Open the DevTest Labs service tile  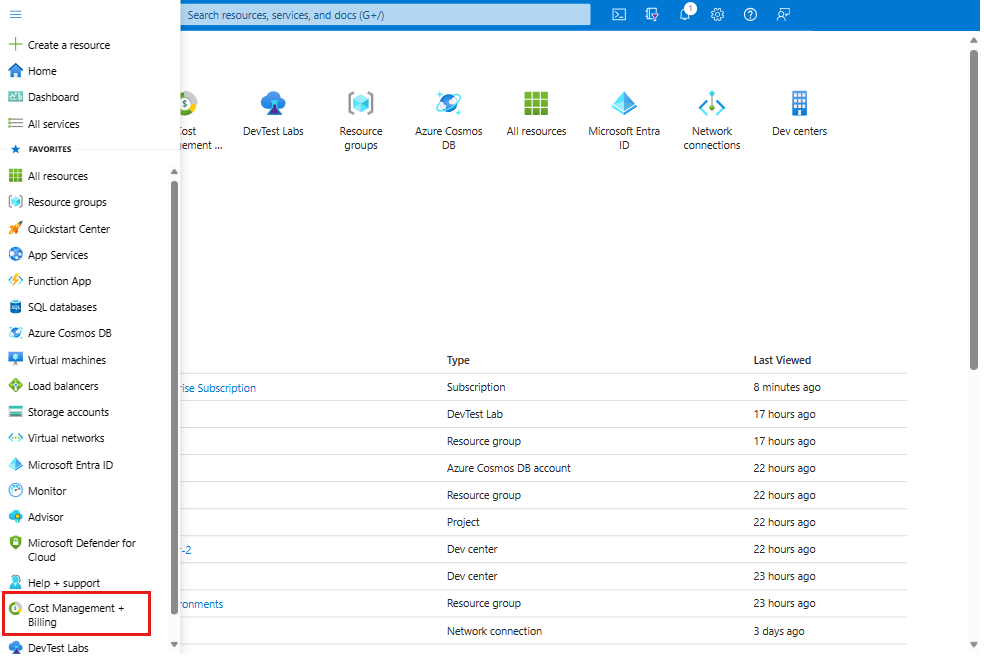tap(273, 113)
